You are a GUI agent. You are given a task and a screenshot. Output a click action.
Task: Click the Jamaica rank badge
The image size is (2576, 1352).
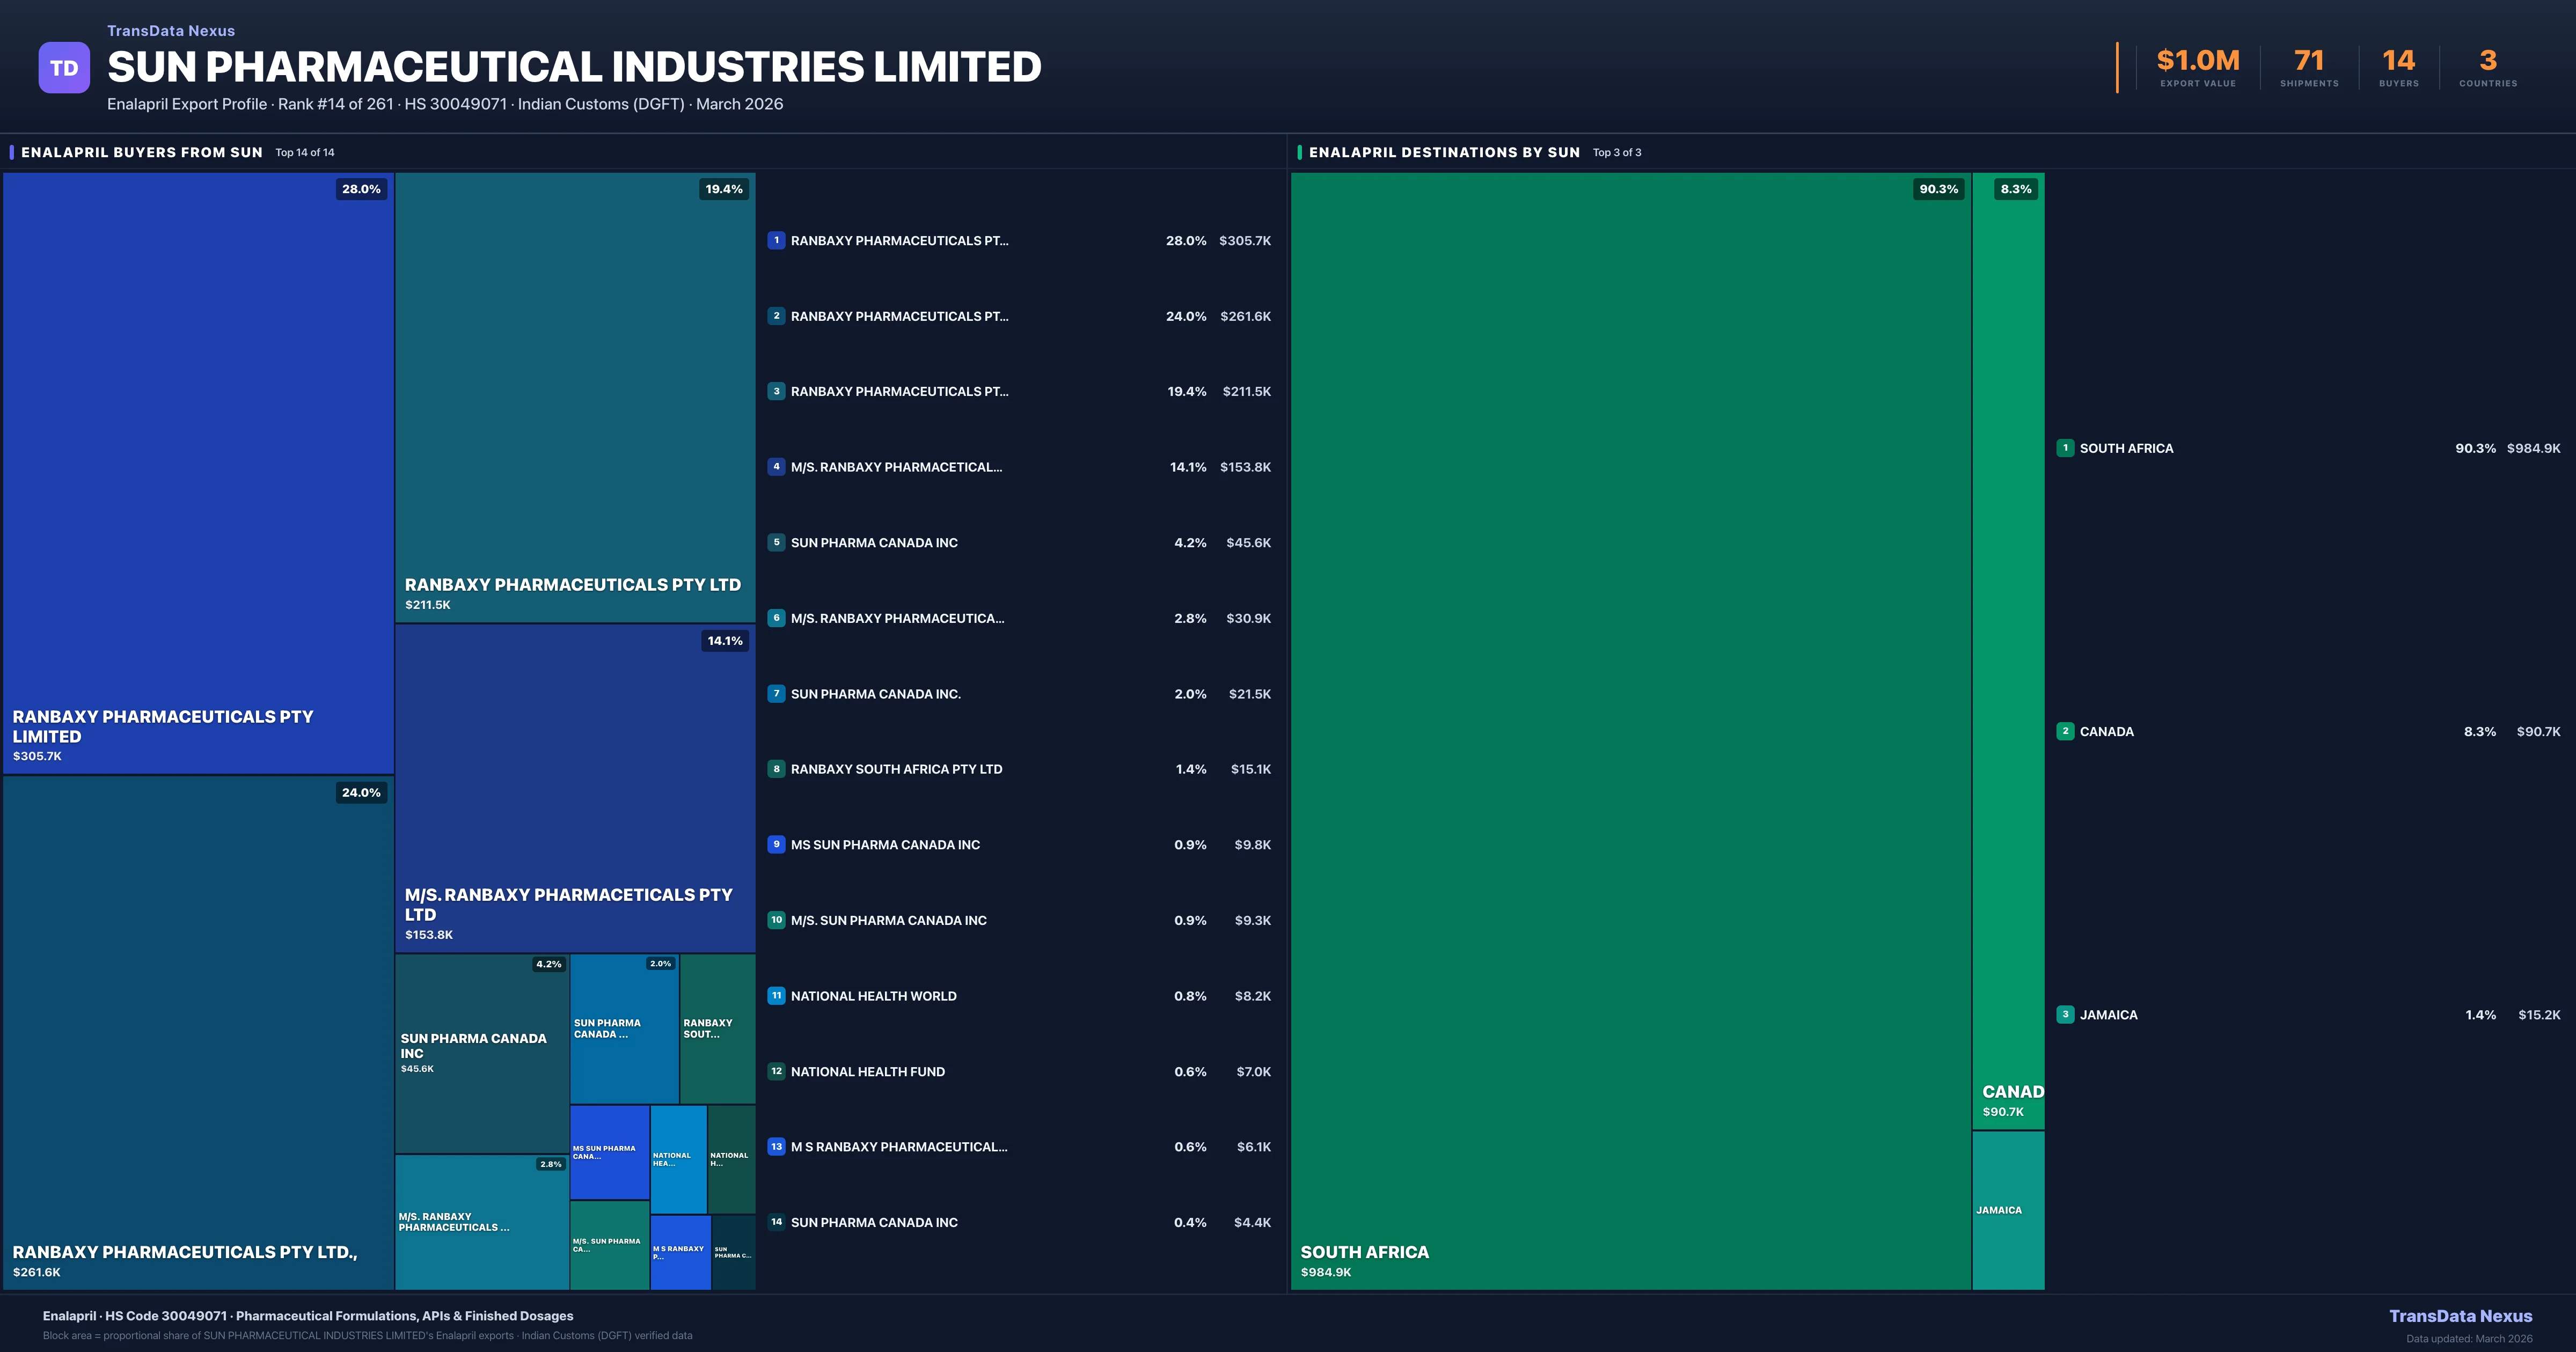(2065, 1014)
